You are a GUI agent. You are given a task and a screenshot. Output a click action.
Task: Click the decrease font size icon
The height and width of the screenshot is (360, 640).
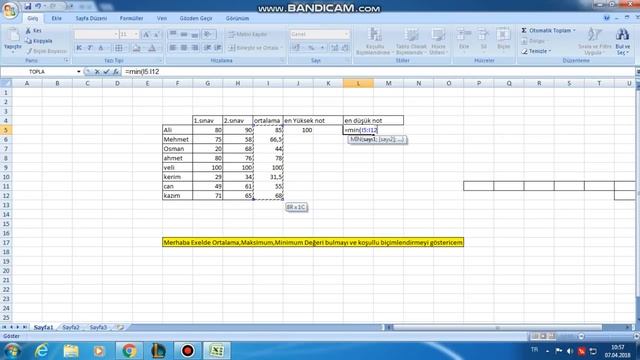pos(156,35)
